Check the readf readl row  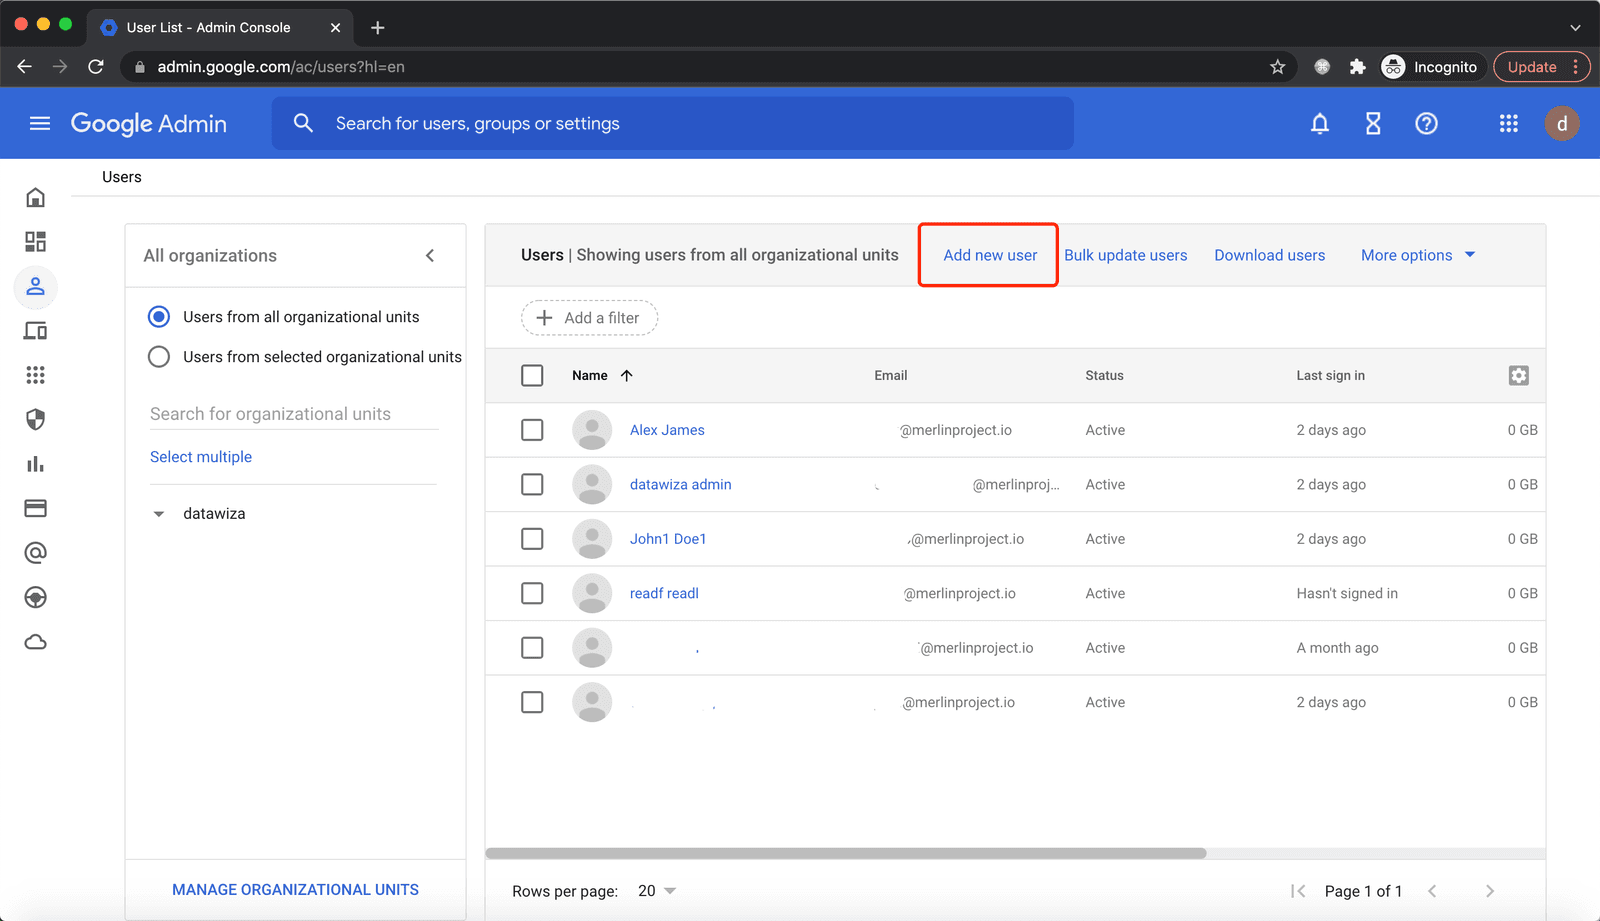point(532,594)
